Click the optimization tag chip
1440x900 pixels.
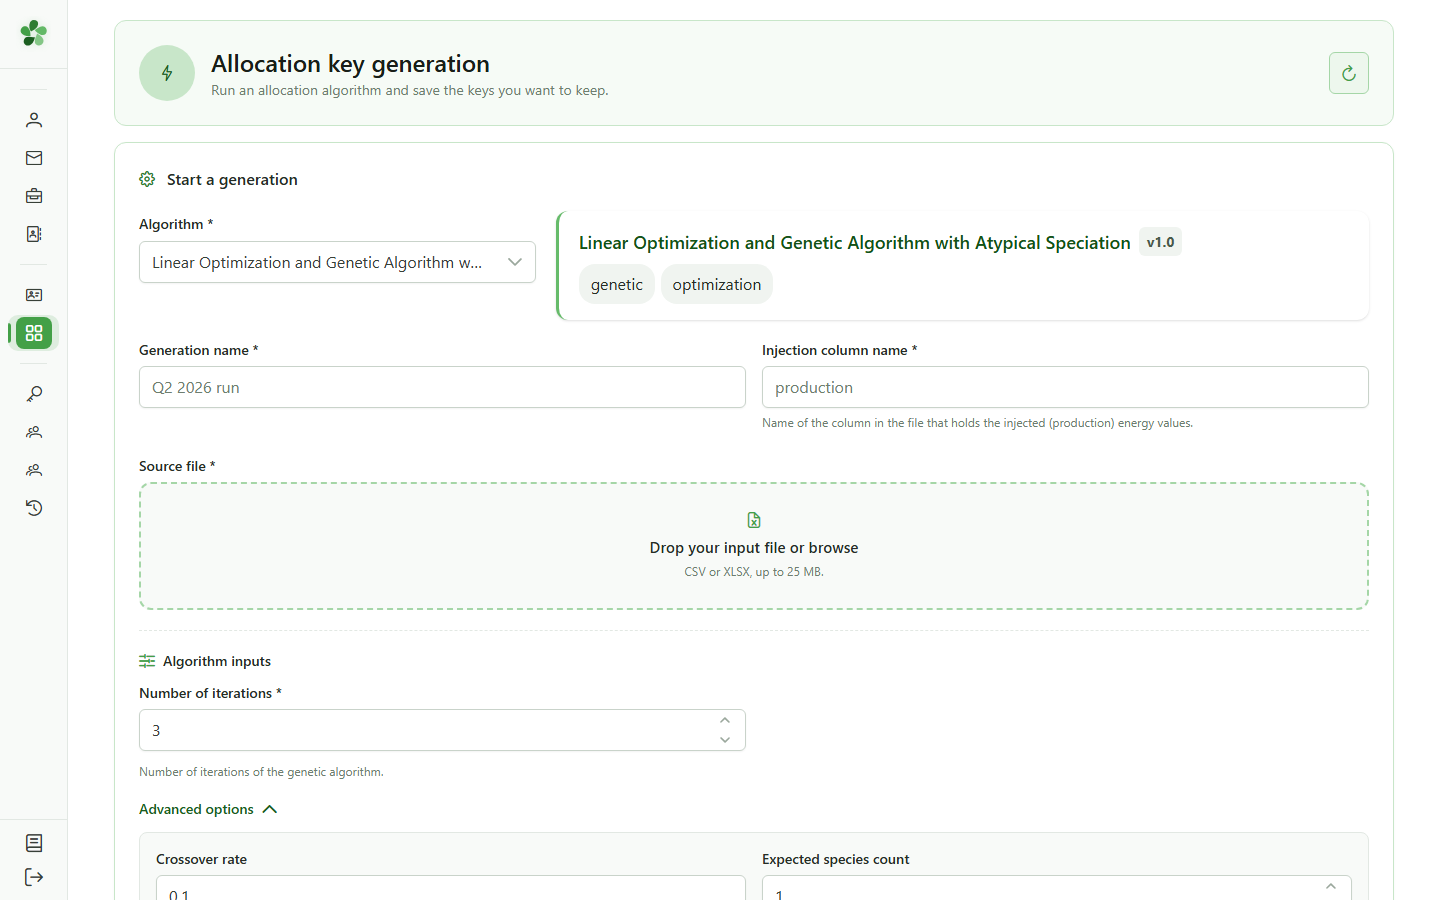pyautogui.click(x=717, y=284)
